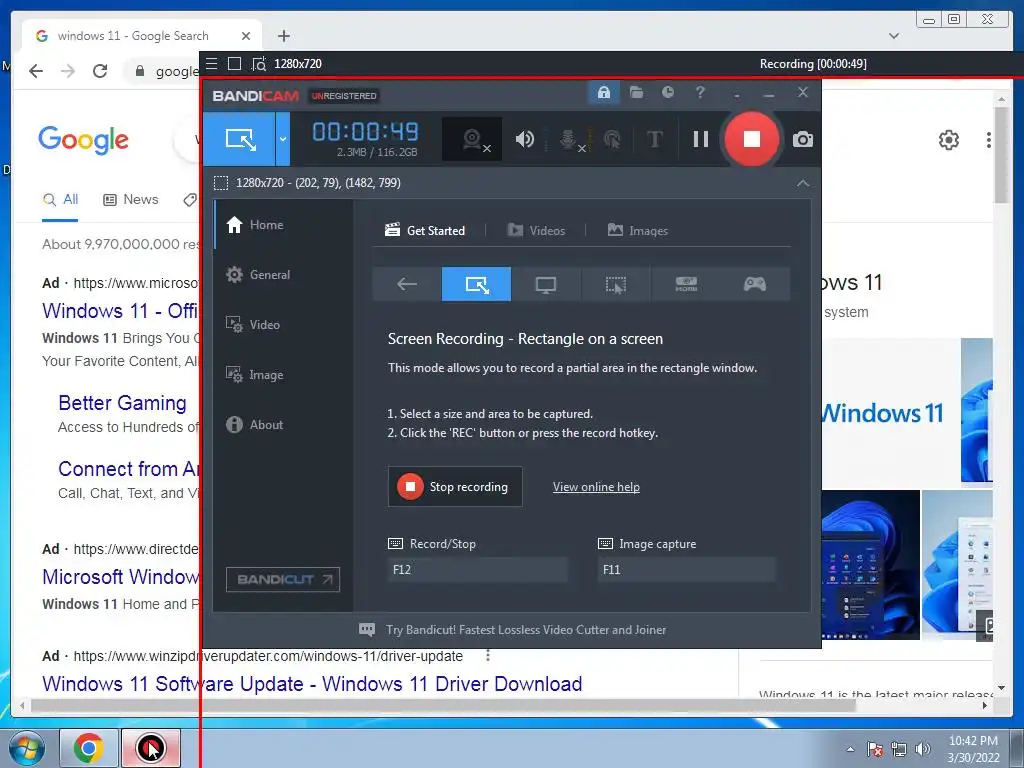Select the around-mouse recording mode
The image size is (1024, 768).
615,284
